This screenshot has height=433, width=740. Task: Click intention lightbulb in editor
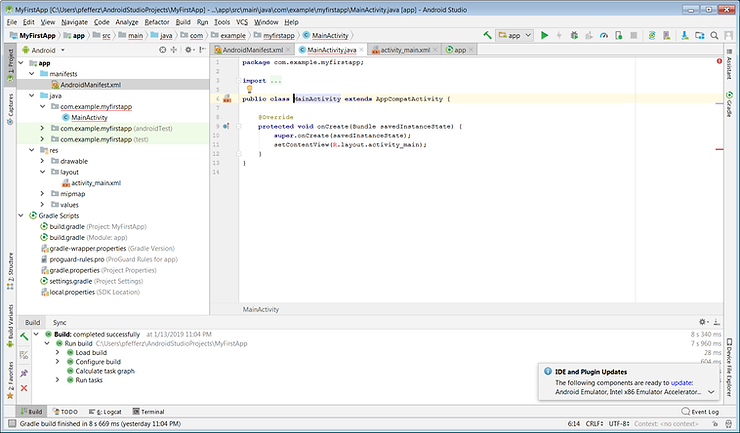tap(249, 89)
